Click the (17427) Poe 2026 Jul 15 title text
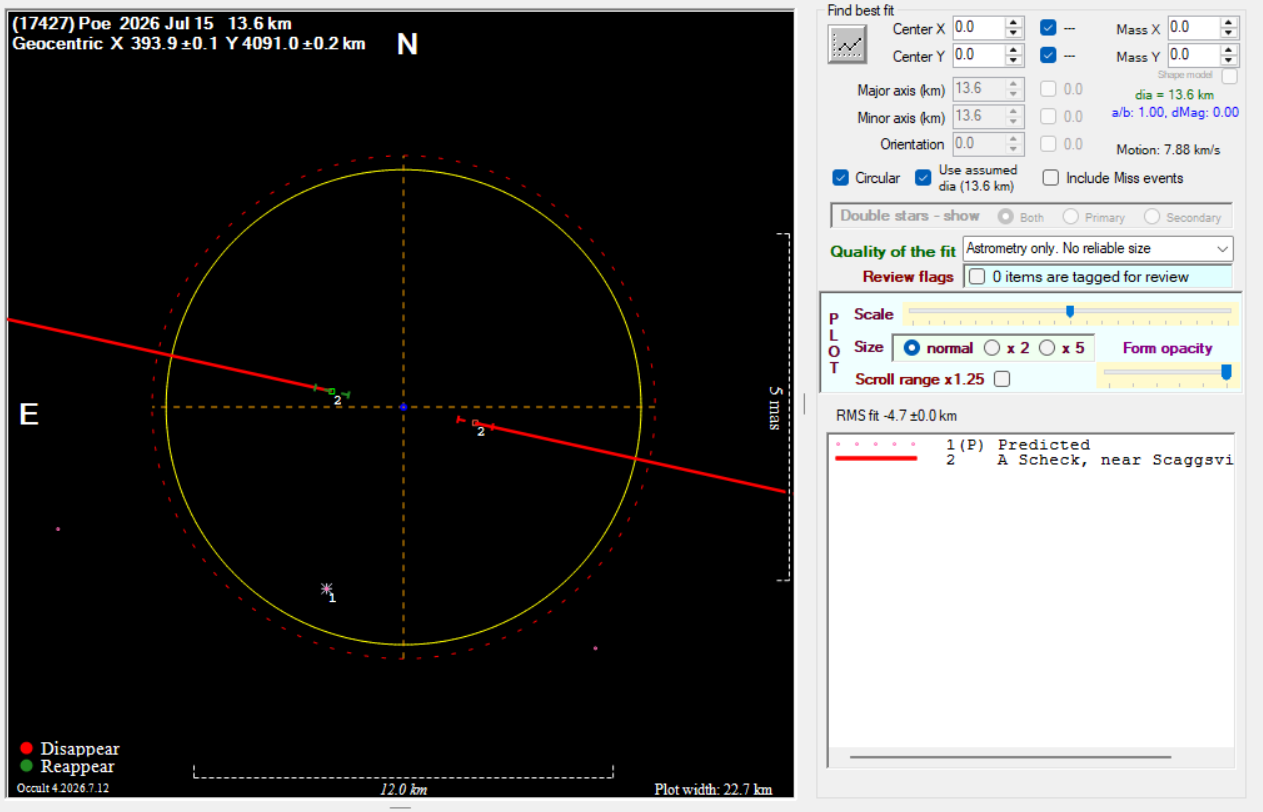The height and width of the screenshot is (812, 1263). click(153, 23)
